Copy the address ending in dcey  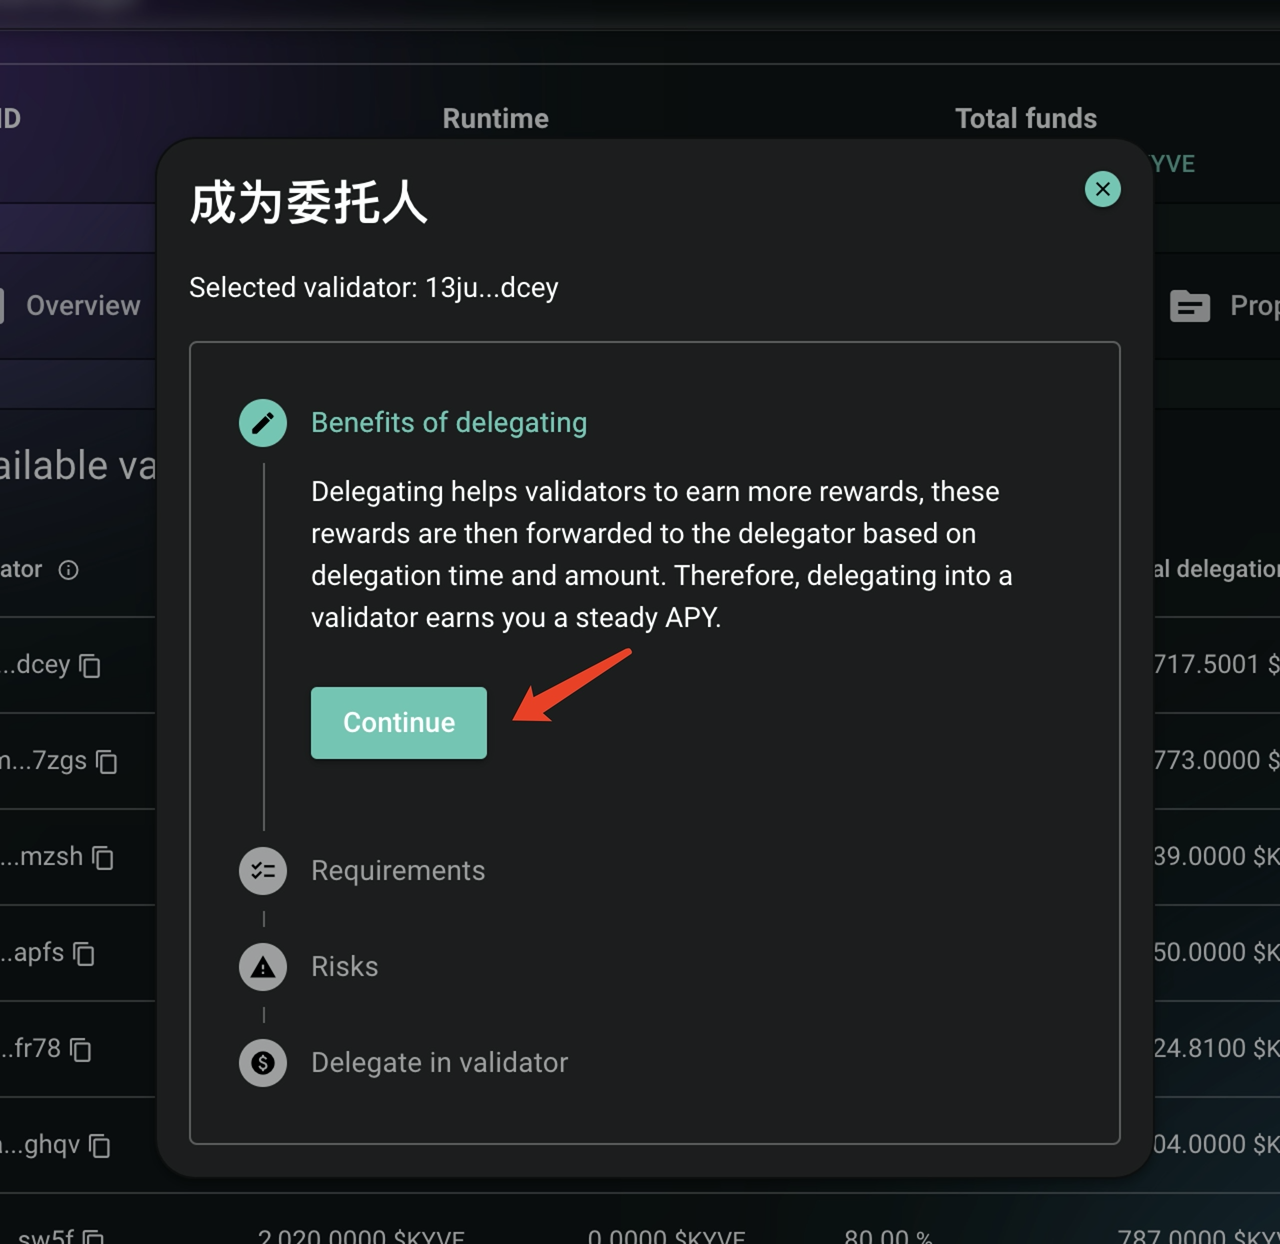pyautogui.click(x=90, y=666)
